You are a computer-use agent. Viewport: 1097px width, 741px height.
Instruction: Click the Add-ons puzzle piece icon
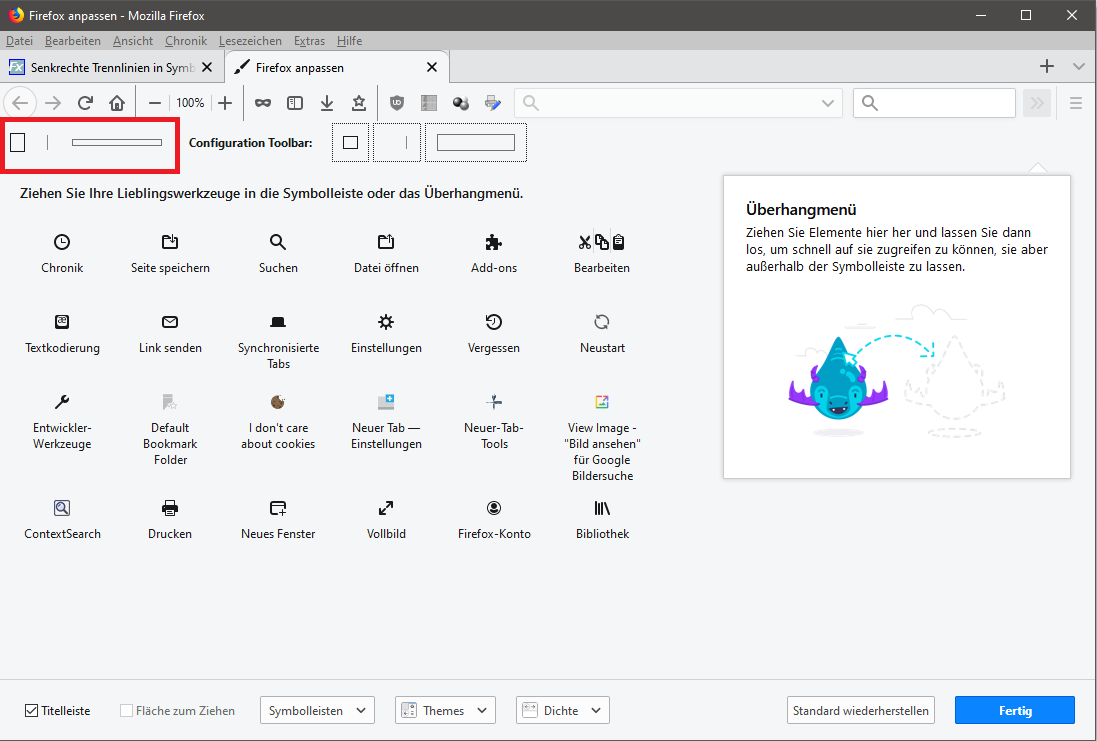point(494,242)
